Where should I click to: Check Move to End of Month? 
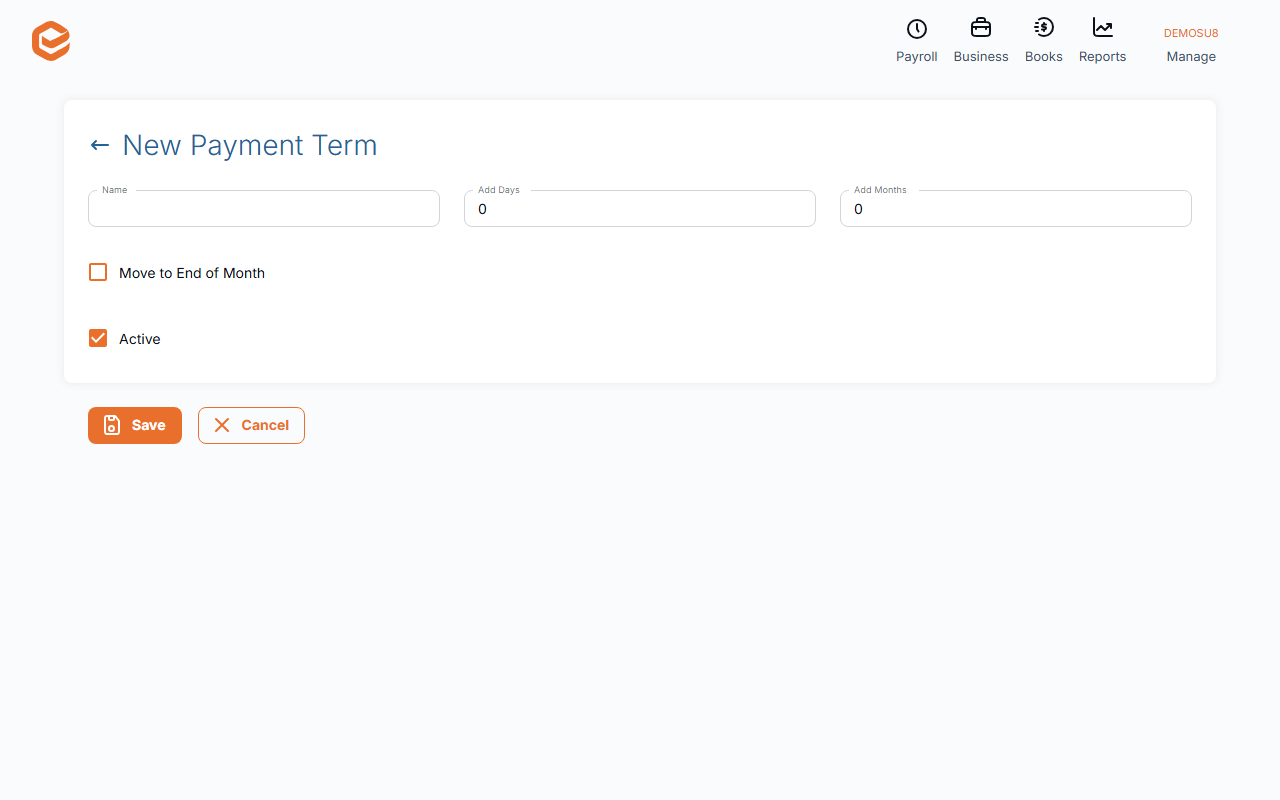click(x=98, y=272)
